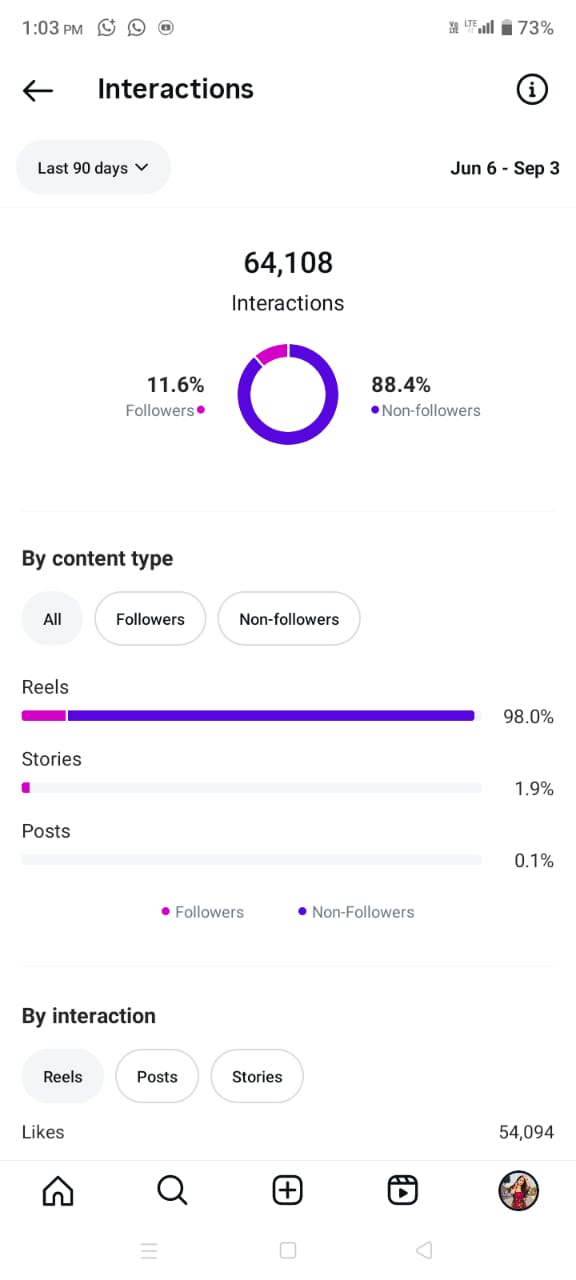Image resolution: width=576 pixels, height=1280 pixels.
Task: Open the Home feed icon
Action: [x=58, y=1190]
